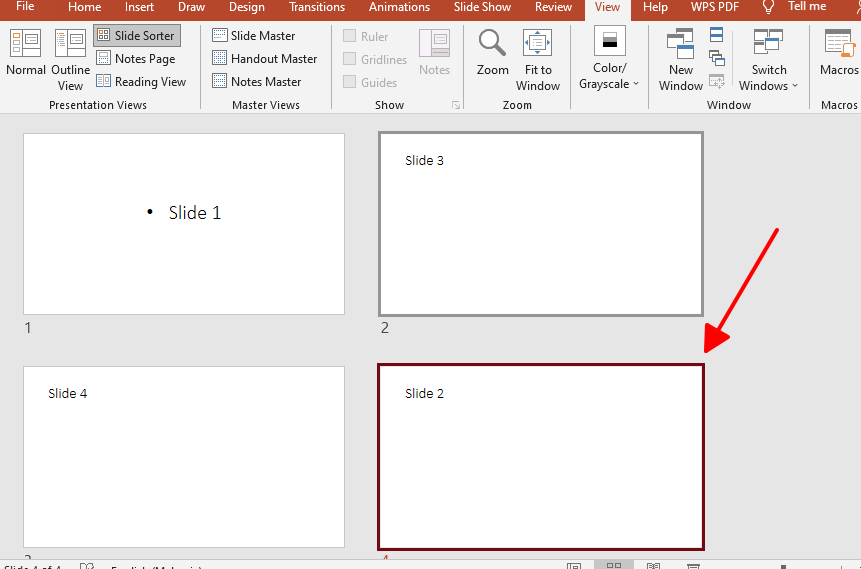Open the Transitions tab

316,7
